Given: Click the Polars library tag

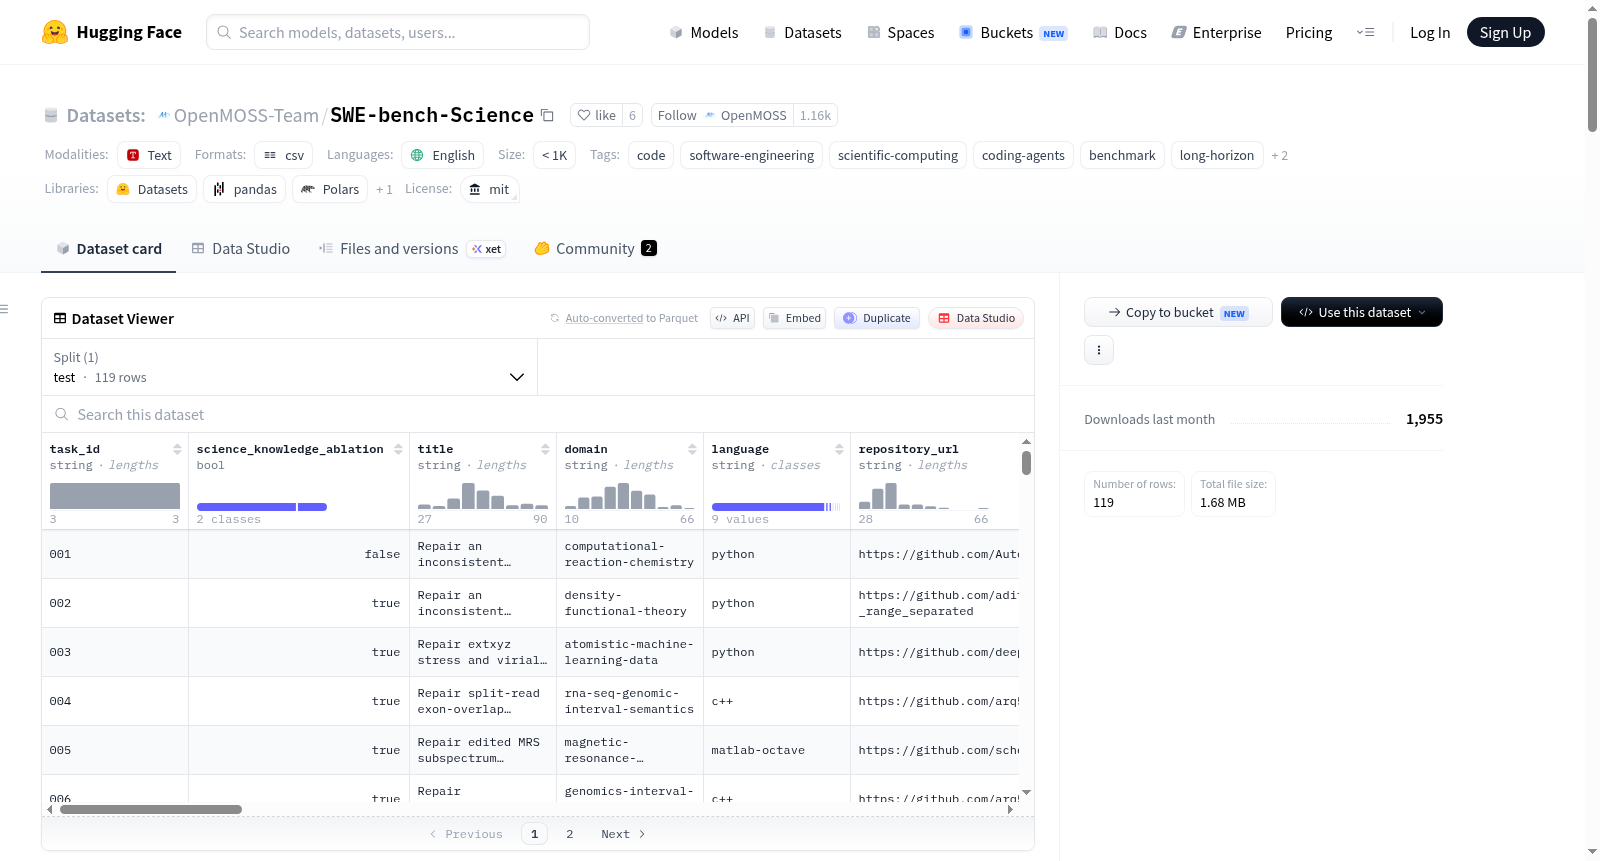Looking at the screenshot, I should (x=330, y=189).
